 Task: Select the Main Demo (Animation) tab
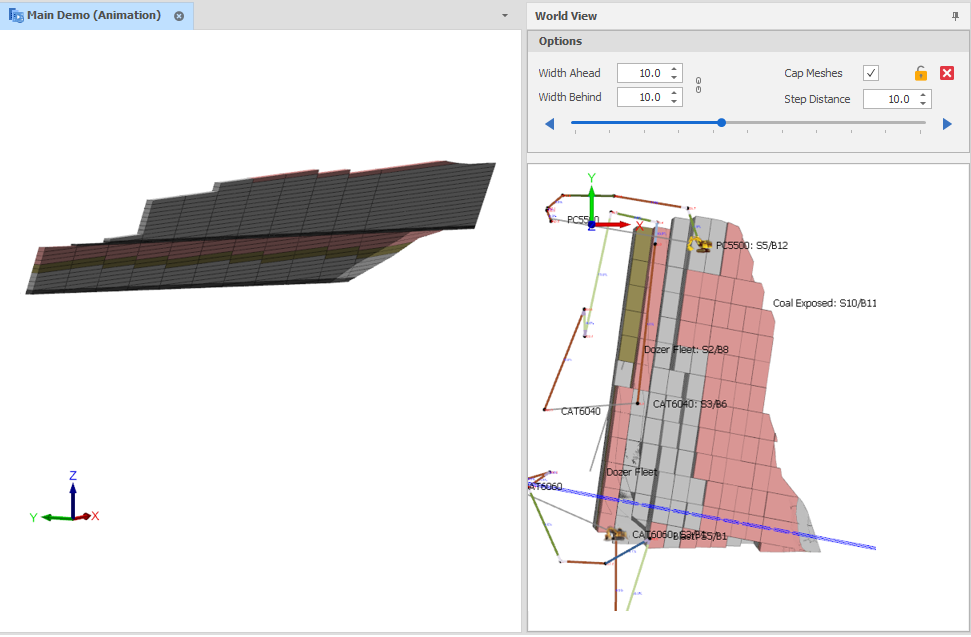coord(93,16)
